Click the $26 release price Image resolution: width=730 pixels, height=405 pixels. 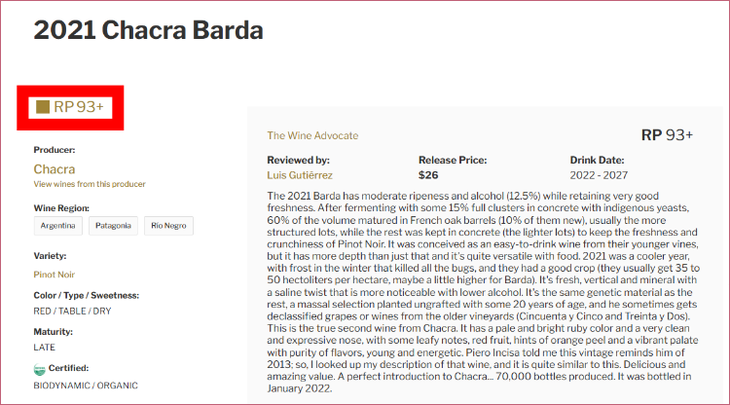pos(428,175)
